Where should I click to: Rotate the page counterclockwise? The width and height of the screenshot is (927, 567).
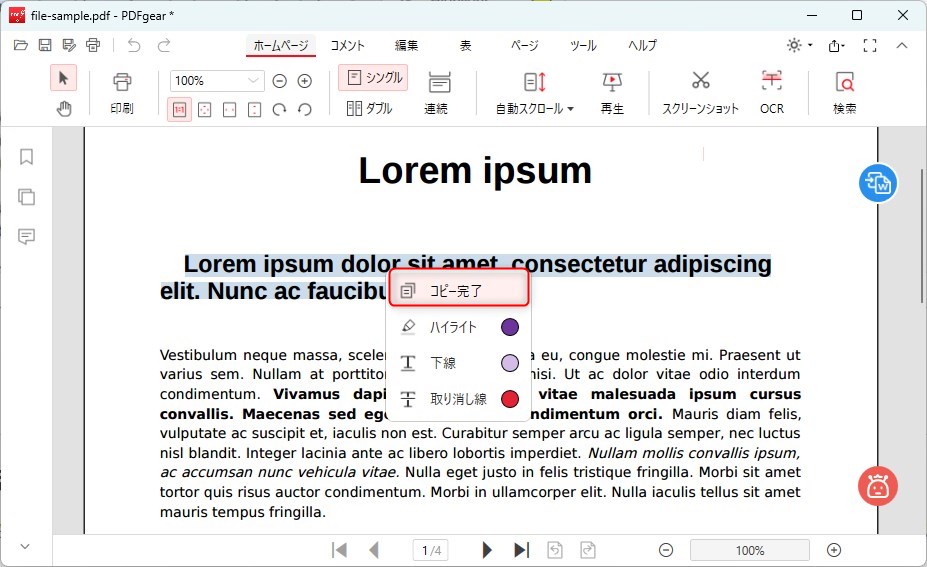tap(304, 110)
